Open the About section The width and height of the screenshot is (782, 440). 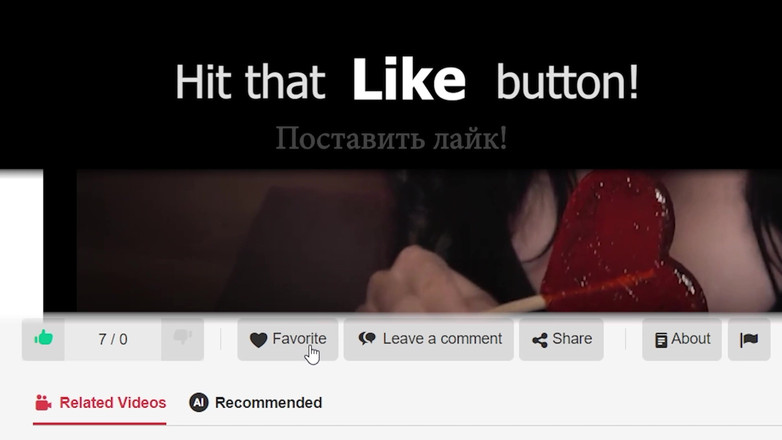[x=682, y=339]
